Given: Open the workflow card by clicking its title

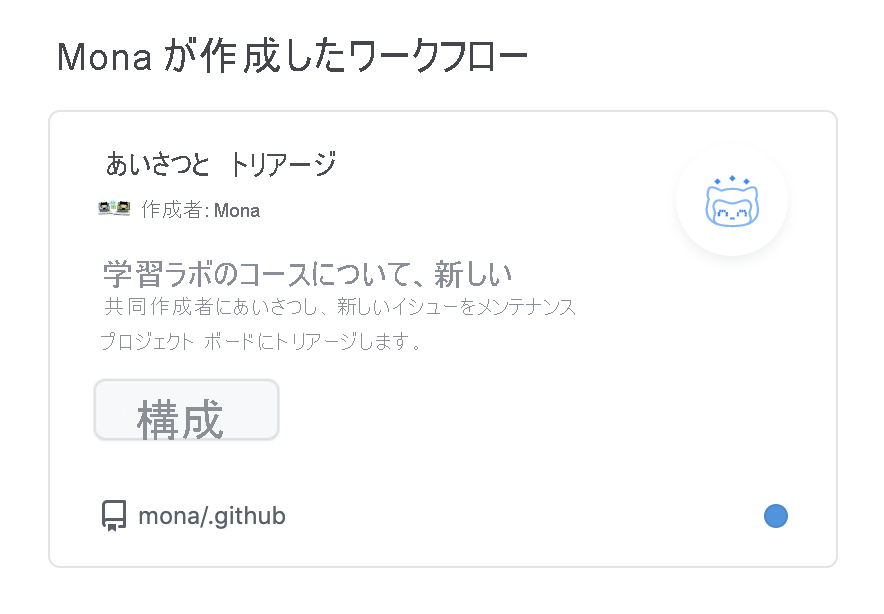Looking at the screenshot, I should 222,163.
